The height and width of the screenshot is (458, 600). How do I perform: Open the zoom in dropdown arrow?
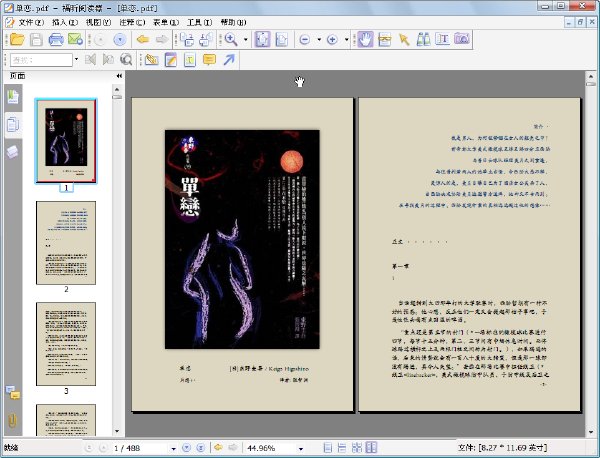point(346,39)
